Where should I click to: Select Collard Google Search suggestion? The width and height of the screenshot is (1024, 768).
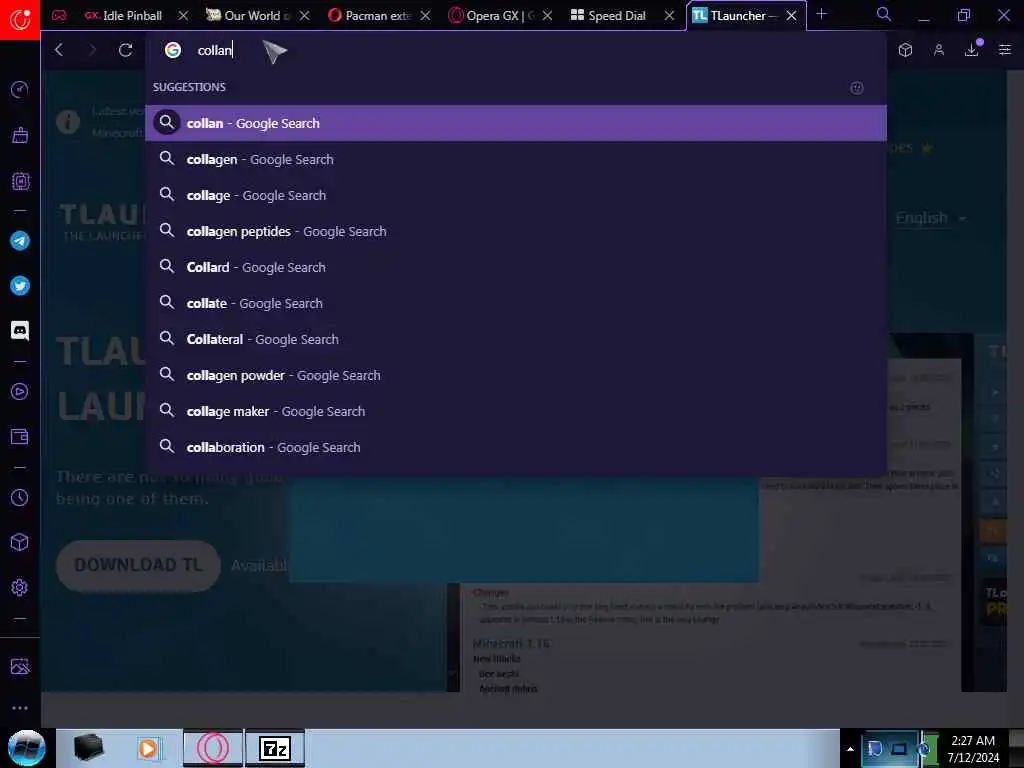coord(515,266)
